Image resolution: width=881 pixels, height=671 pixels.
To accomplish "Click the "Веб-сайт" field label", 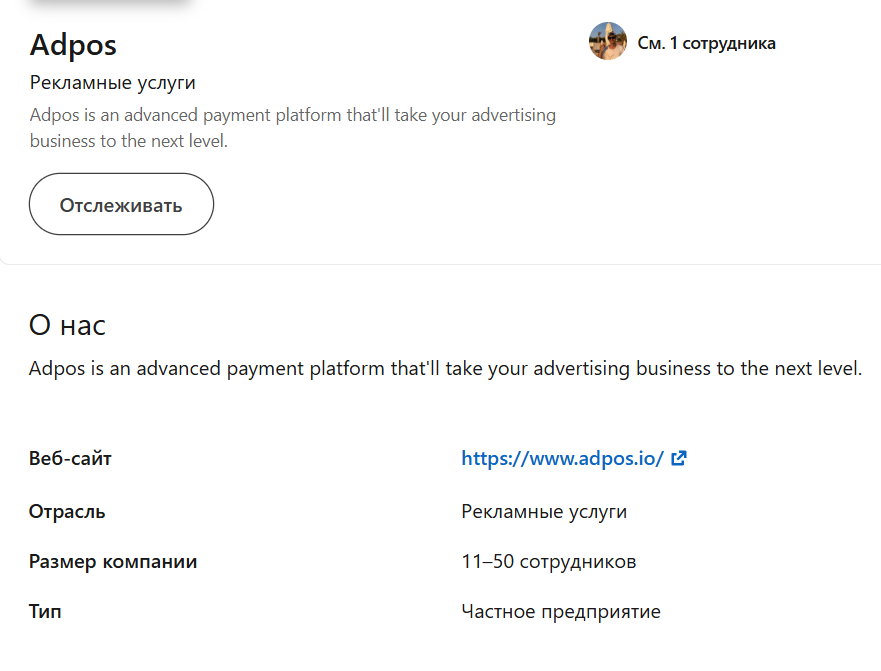I will click(x=70, y=459).
